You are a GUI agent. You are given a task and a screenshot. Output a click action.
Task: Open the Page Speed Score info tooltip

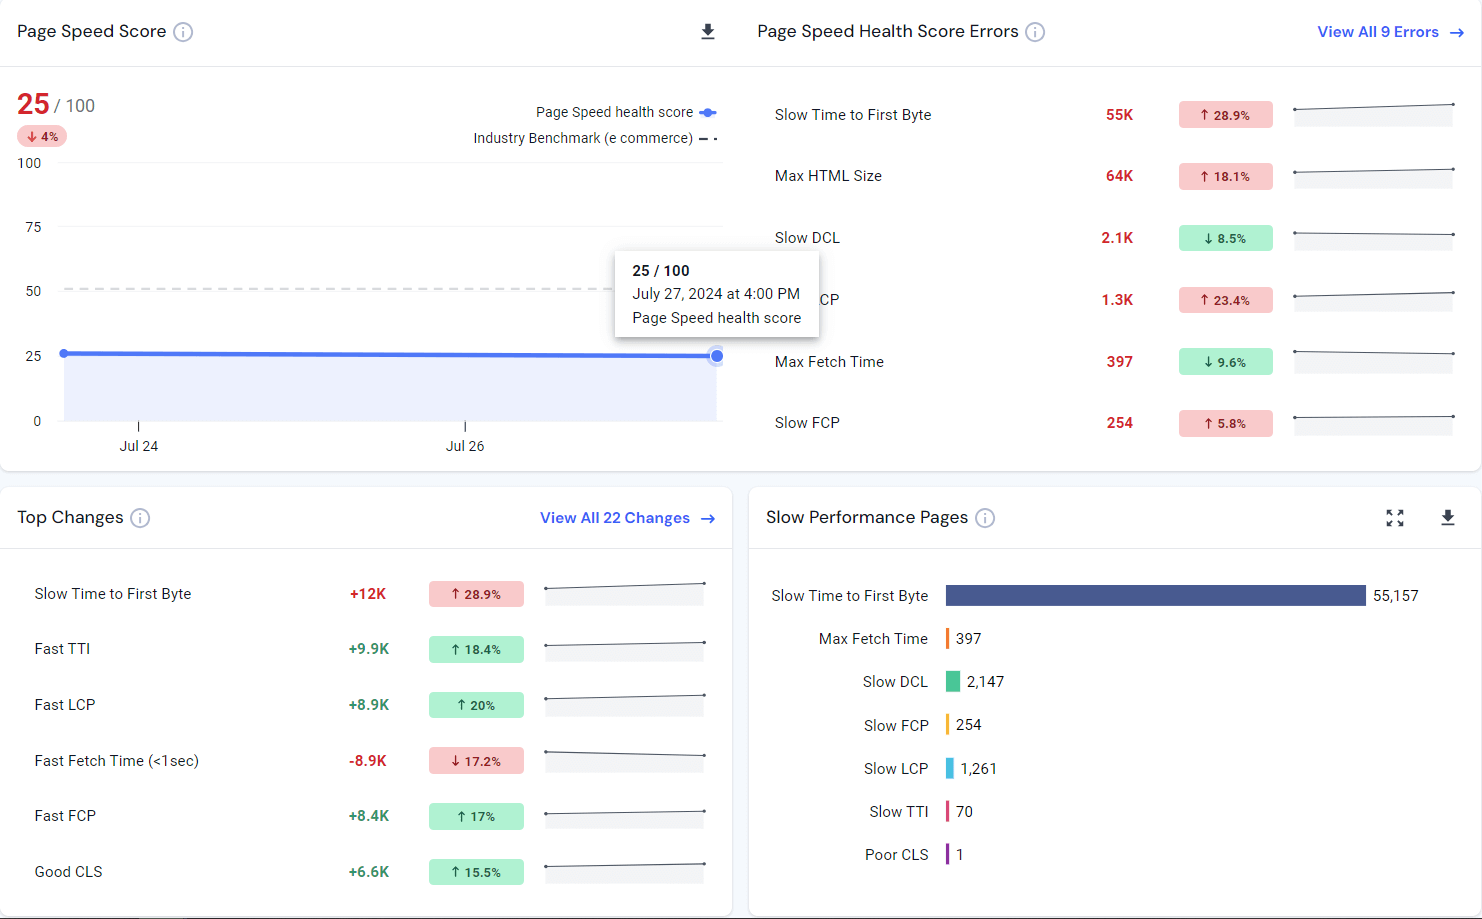pyautogui.click(x=183, y=31)
